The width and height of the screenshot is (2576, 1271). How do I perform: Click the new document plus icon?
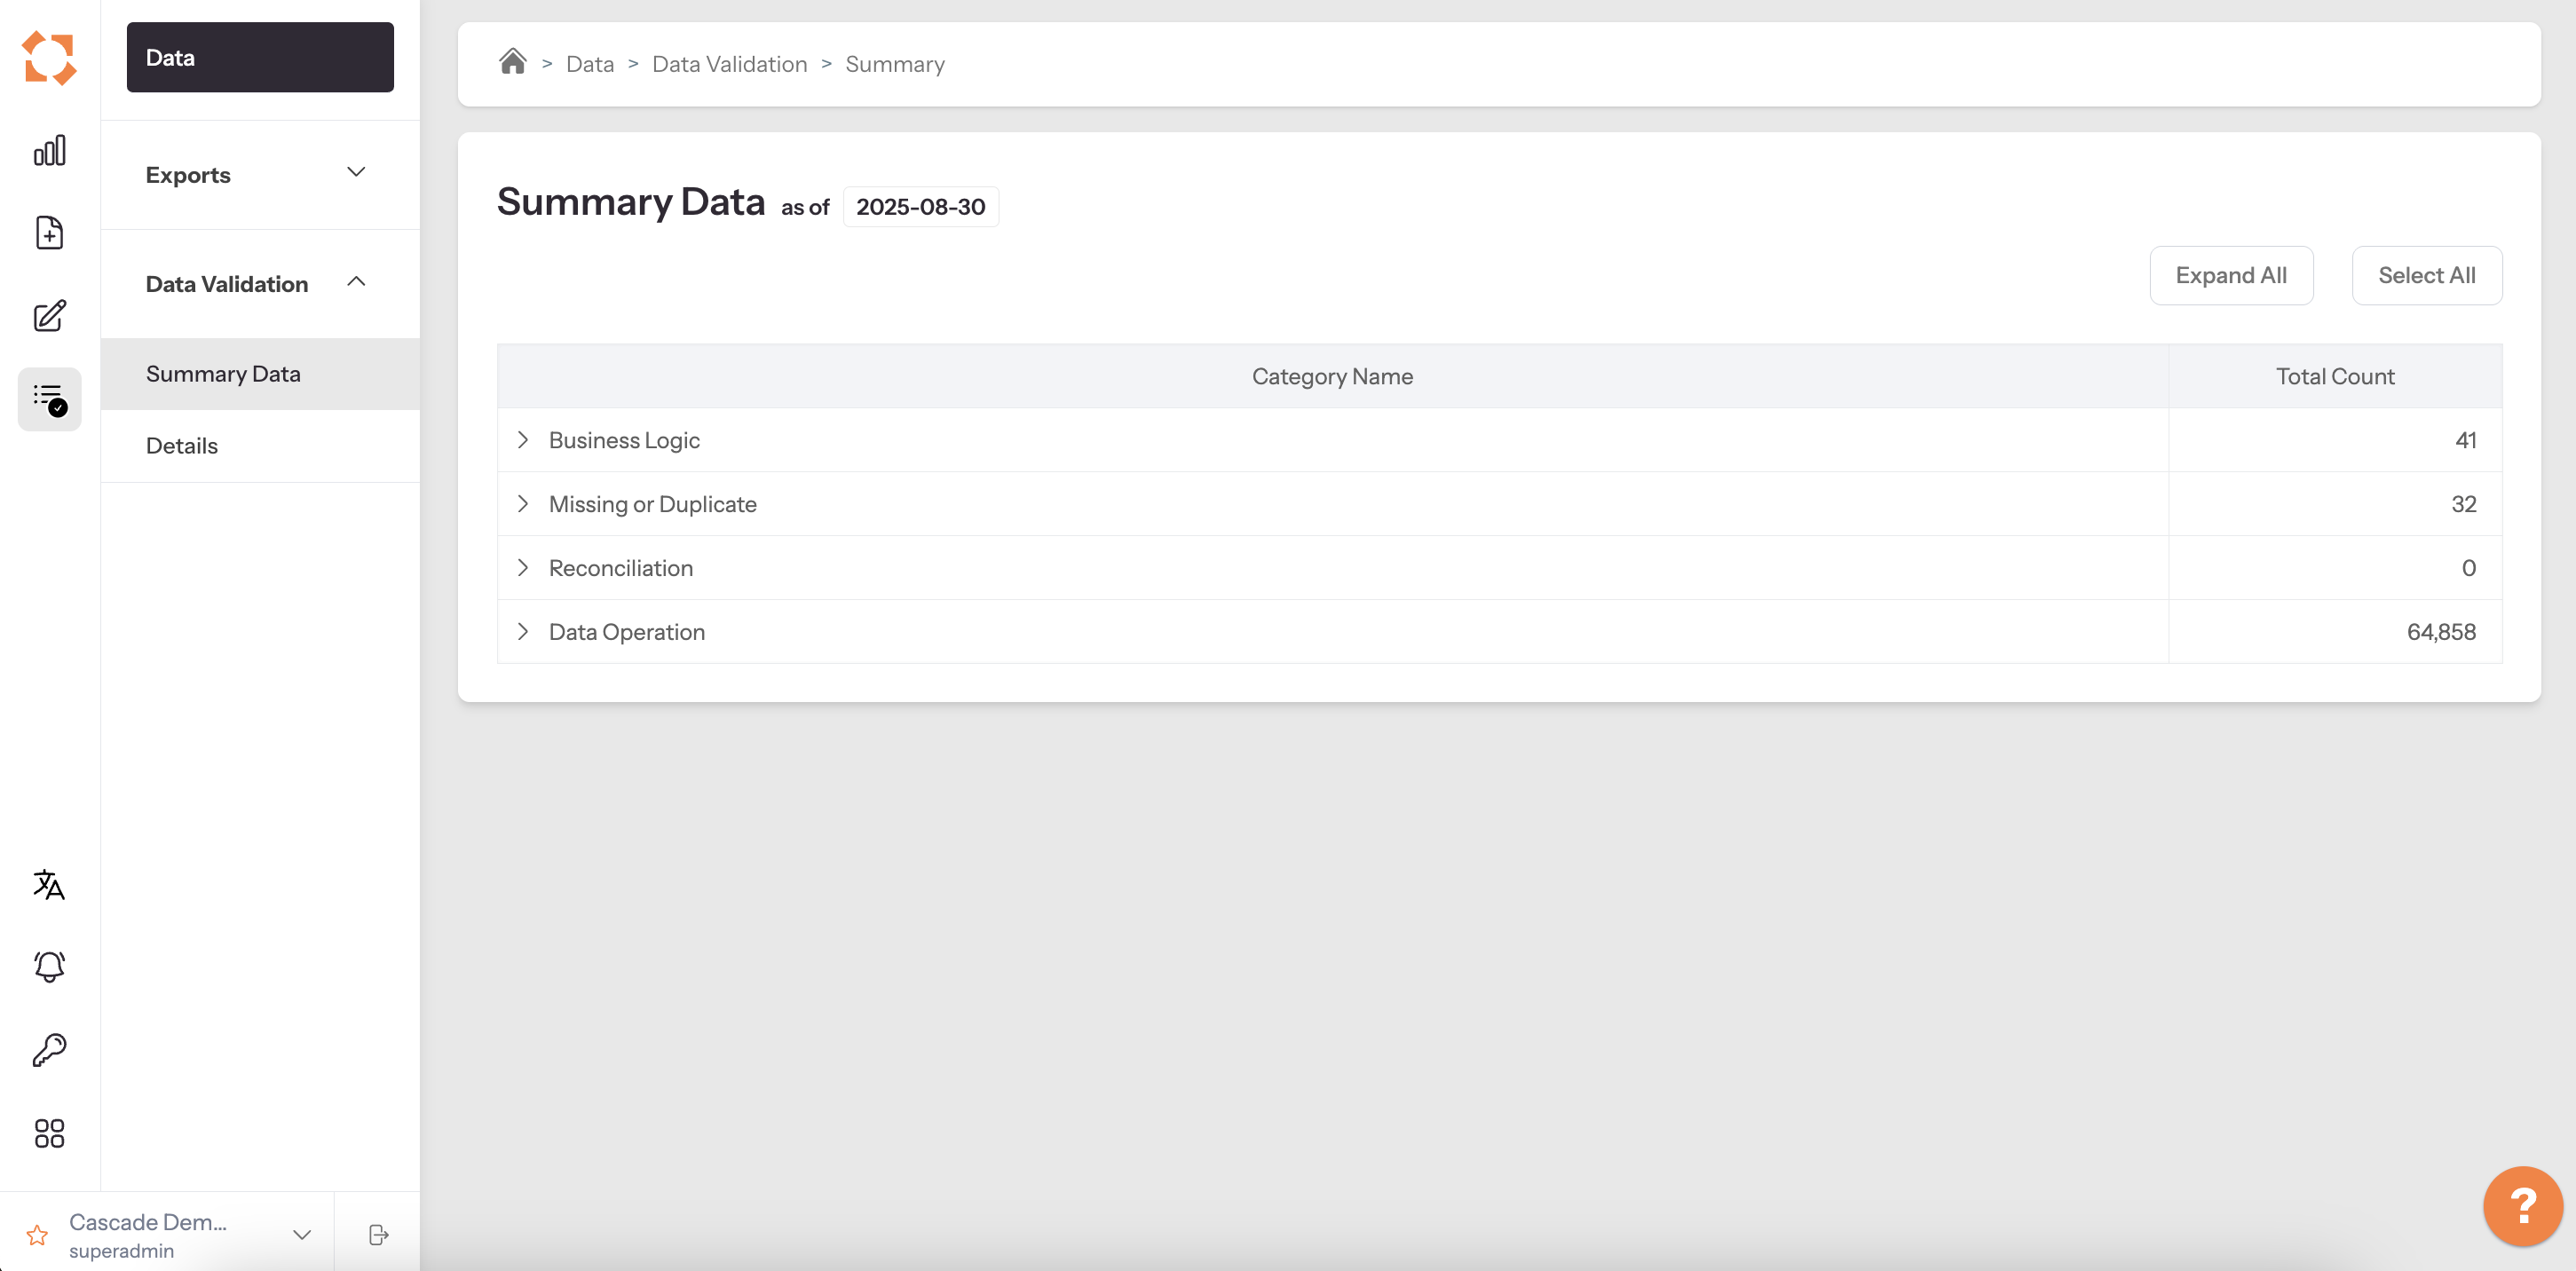coord(49,233)
